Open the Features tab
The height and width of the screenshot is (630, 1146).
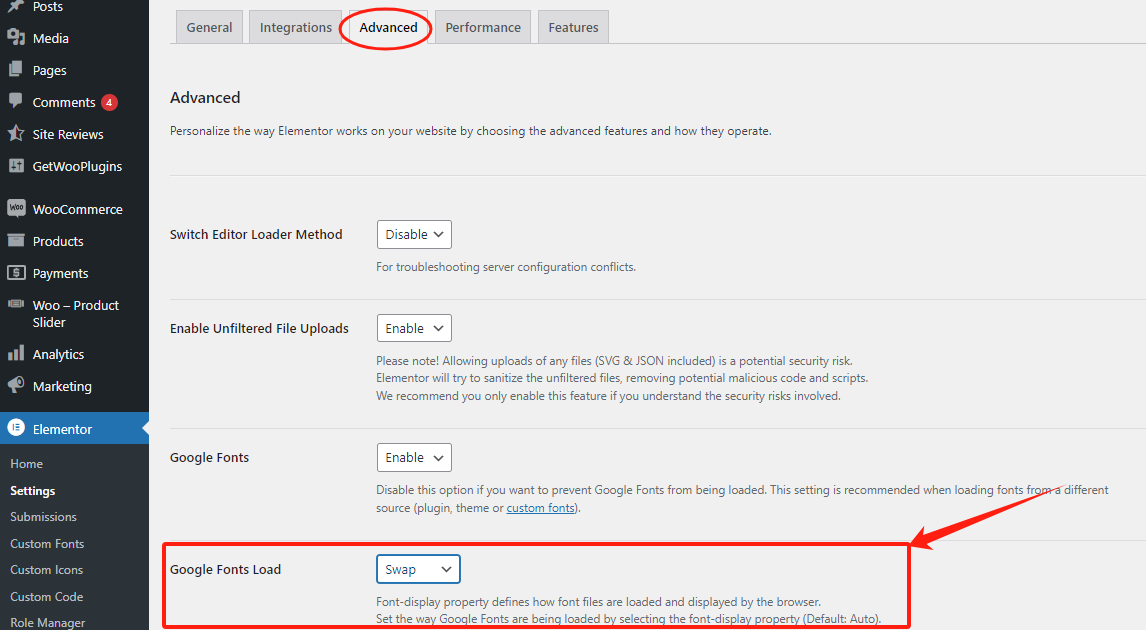[572, 26]
